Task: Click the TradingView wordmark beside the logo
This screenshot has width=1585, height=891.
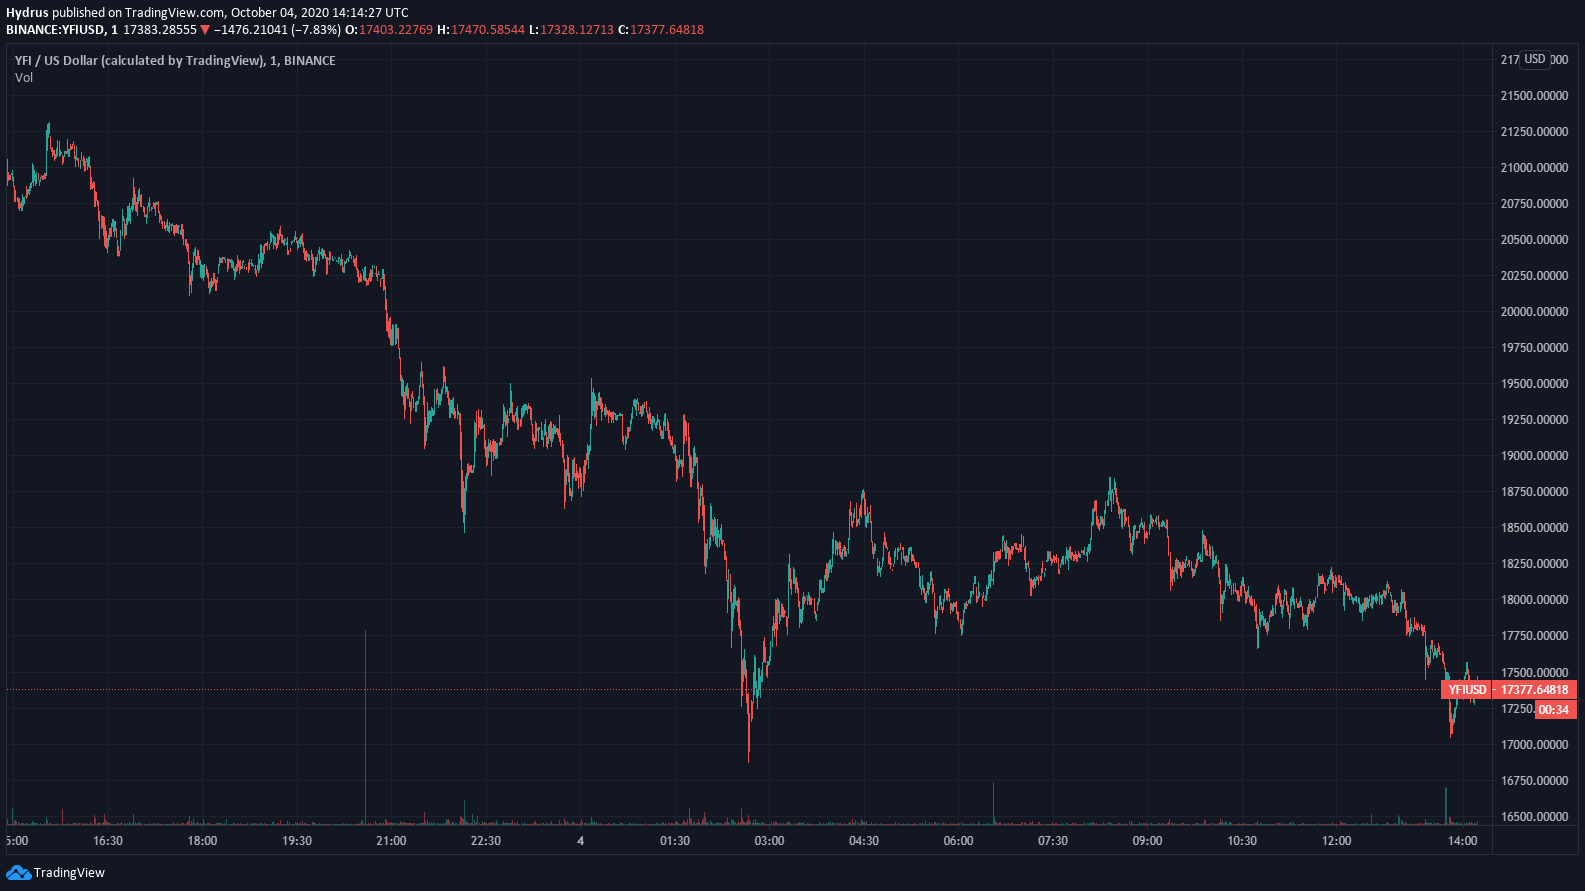Action: [x=69, y=873]
